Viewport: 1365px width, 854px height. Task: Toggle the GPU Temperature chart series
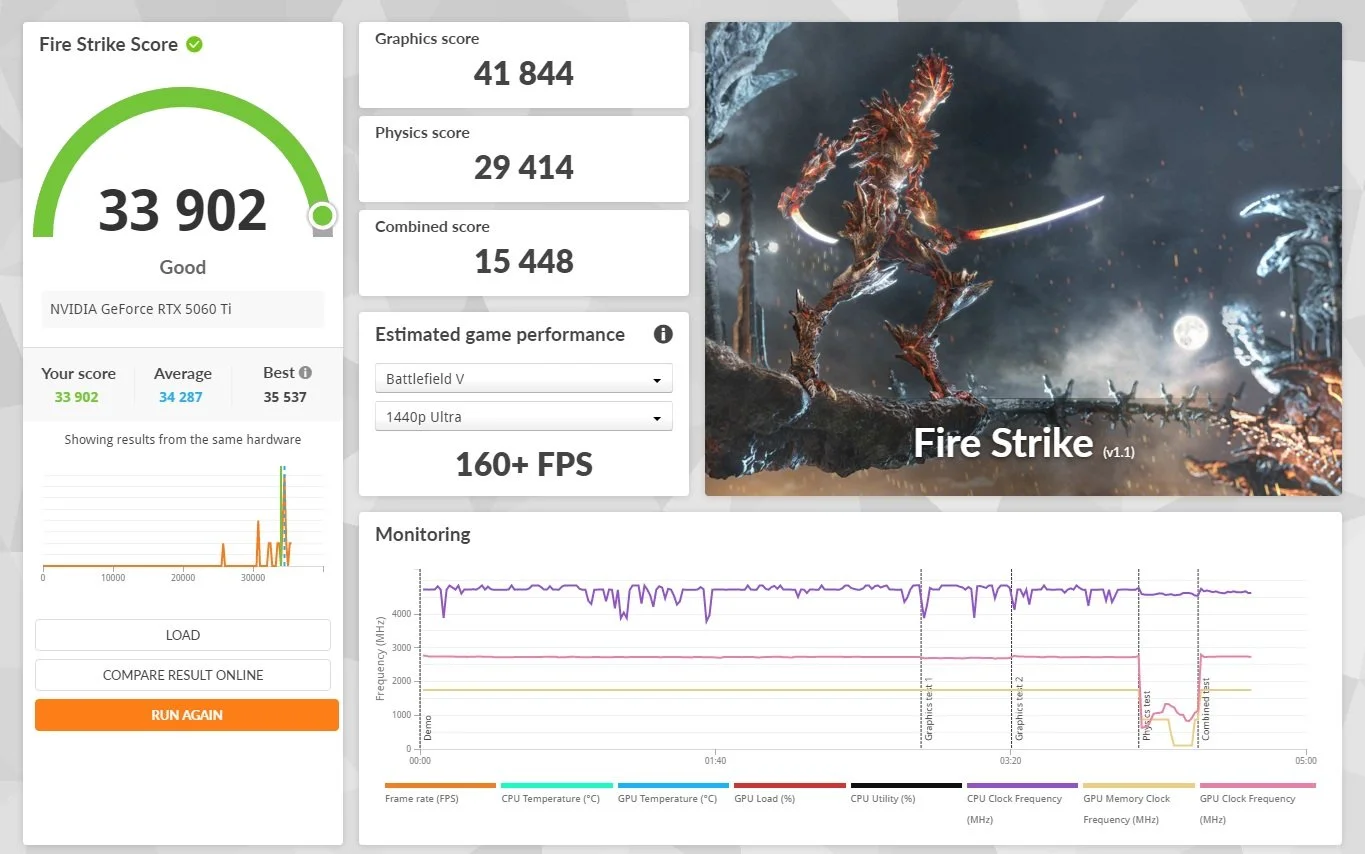point(672,786)
